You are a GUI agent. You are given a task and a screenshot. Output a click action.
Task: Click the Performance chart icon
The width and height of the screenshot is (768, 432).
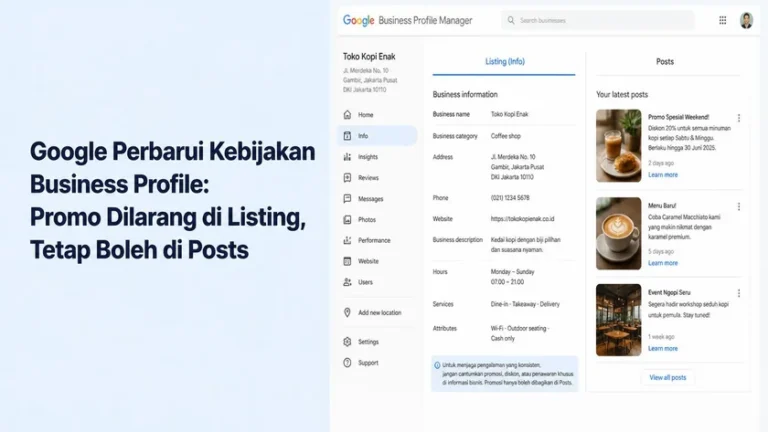click(x=347, y=240)
